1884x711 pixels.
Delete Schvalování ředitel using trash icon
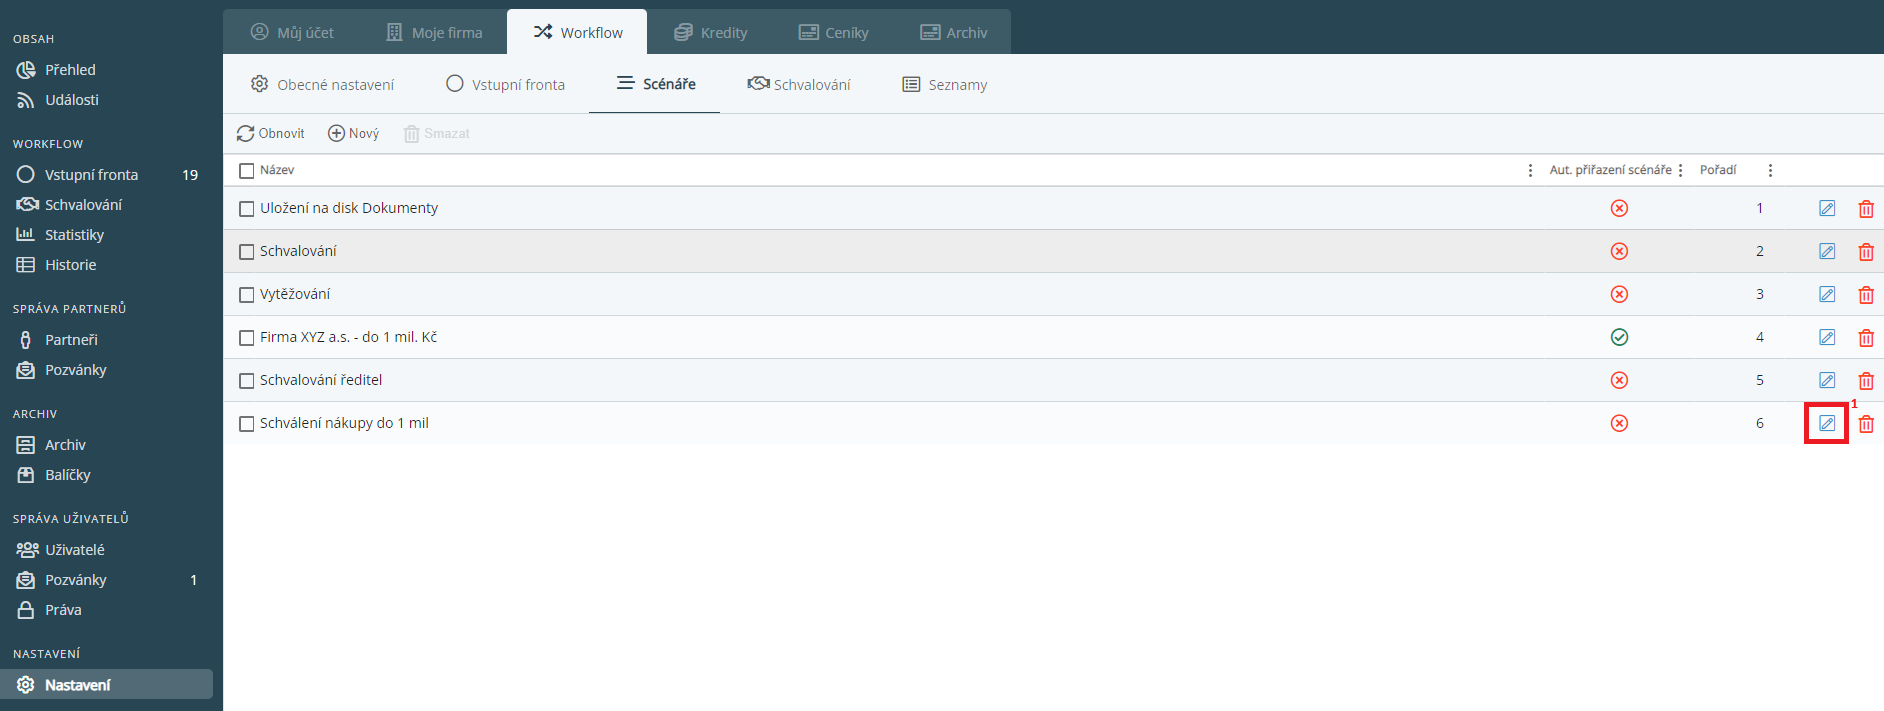pyautogui.click(x=1865, y=381)
